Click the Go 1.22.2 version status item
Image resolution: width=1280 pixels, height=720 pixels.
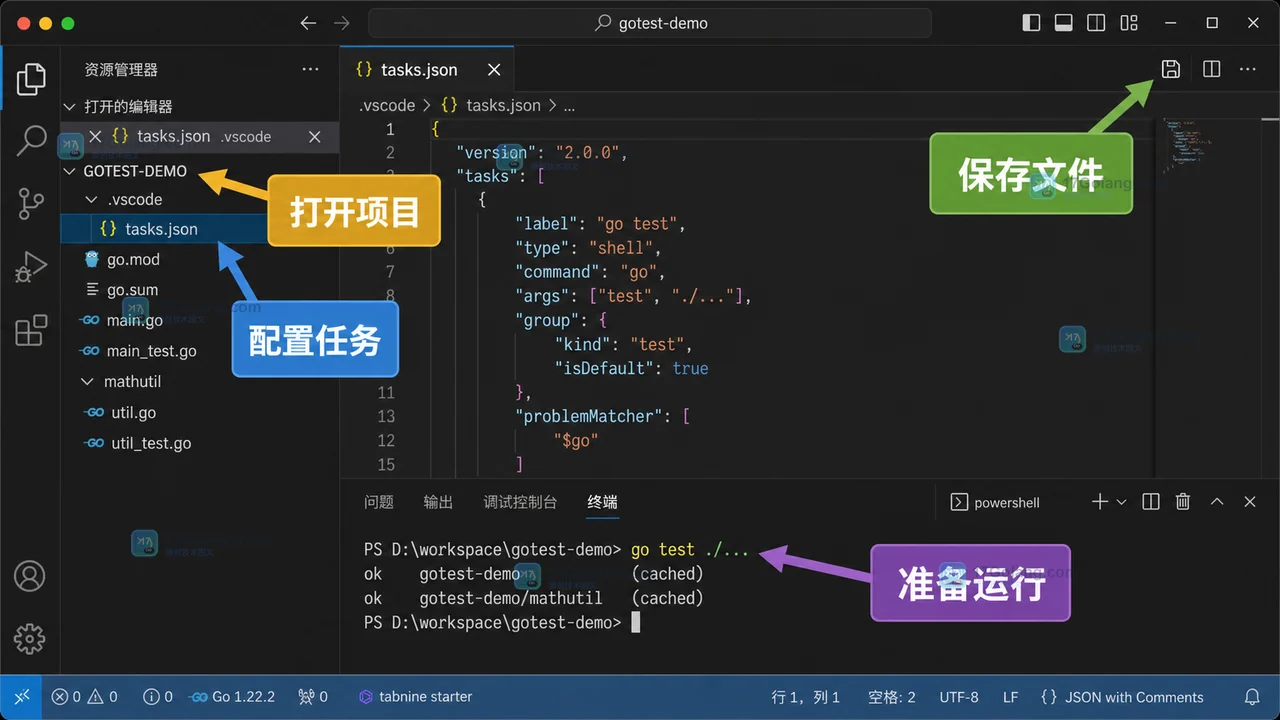click(232, 697)
